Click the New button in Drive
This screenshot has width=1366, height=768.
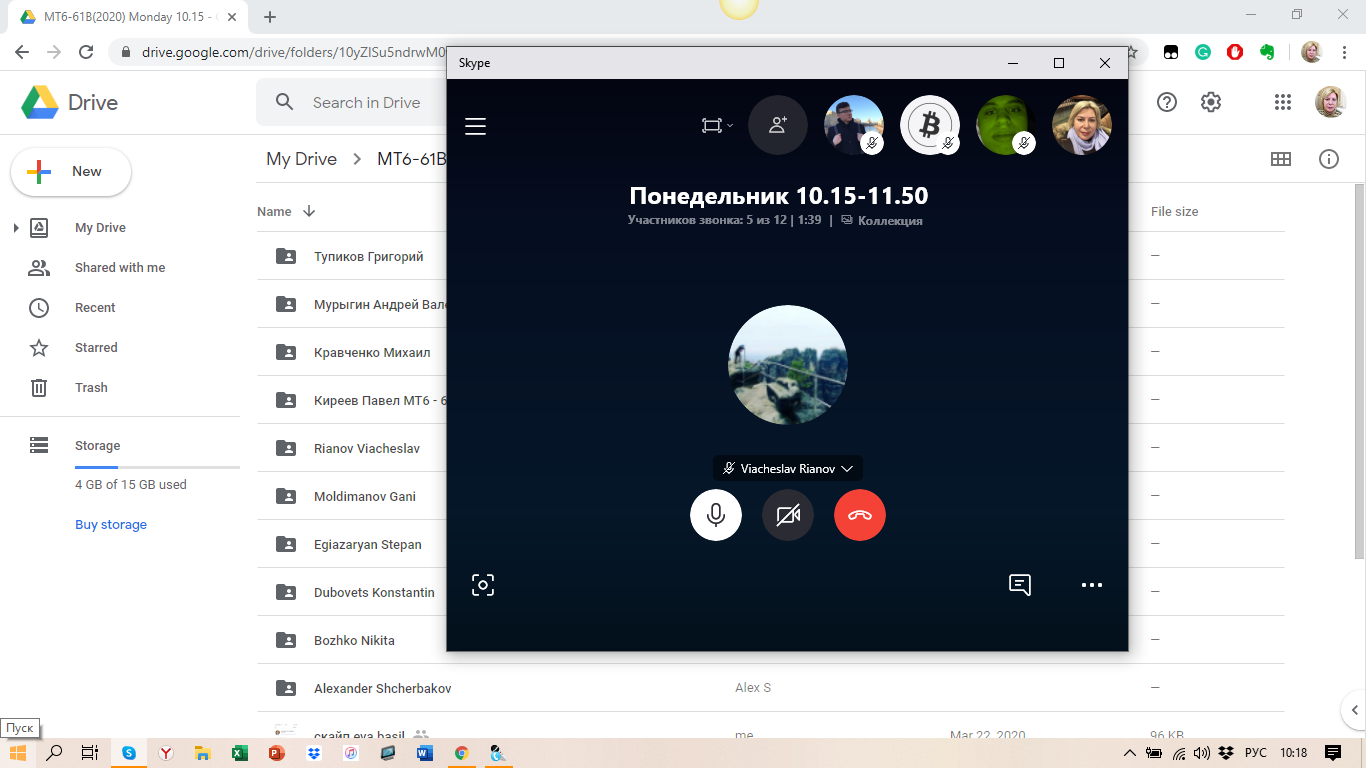pyautogui.click(x=71, y=172)
